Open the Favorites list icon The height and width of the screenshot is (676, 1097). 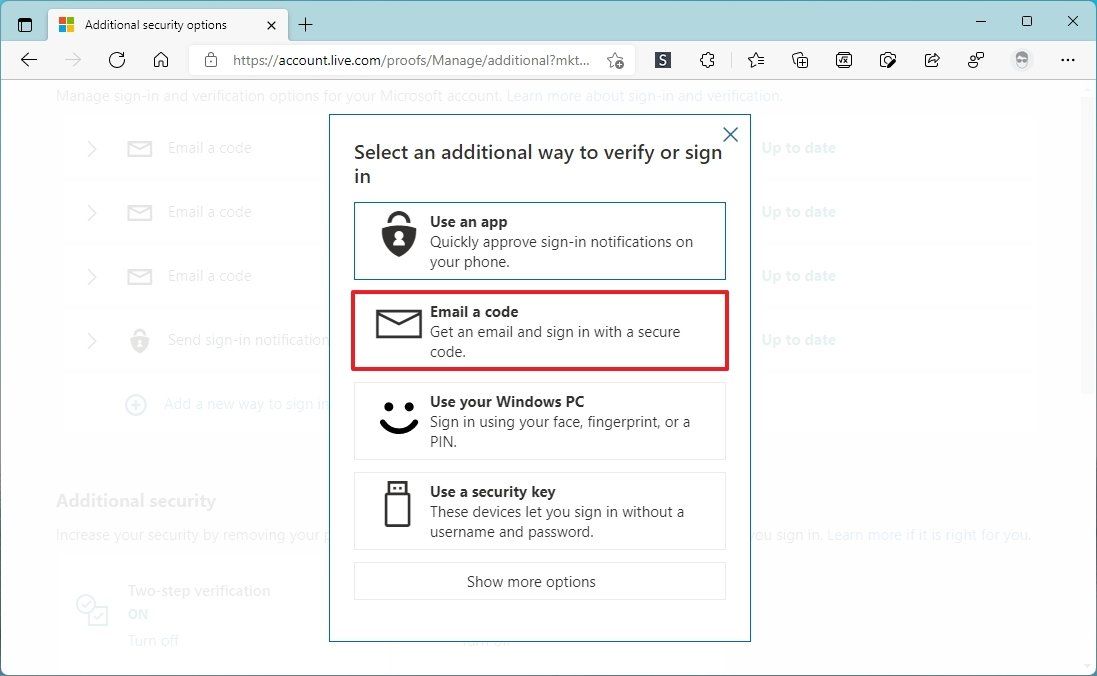(755, 60)
